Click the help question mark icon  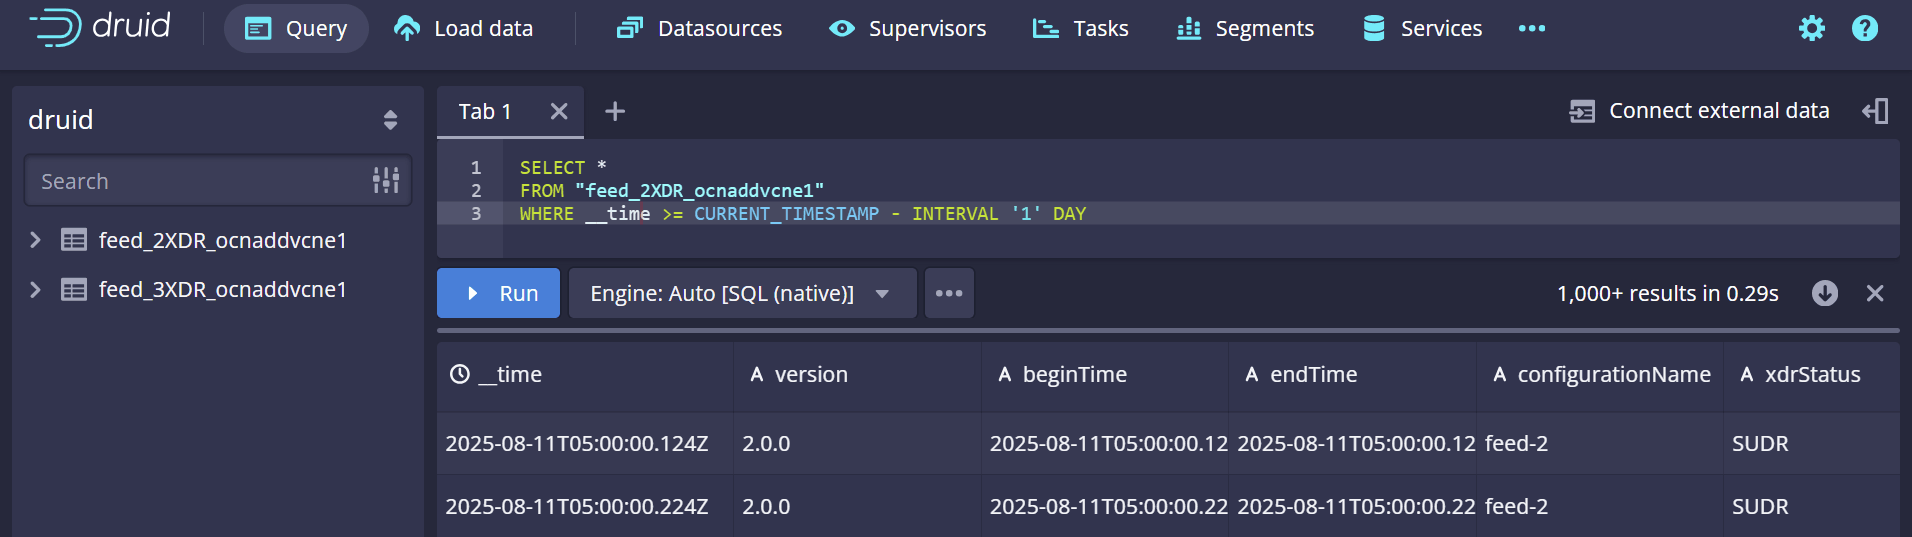1864,29
